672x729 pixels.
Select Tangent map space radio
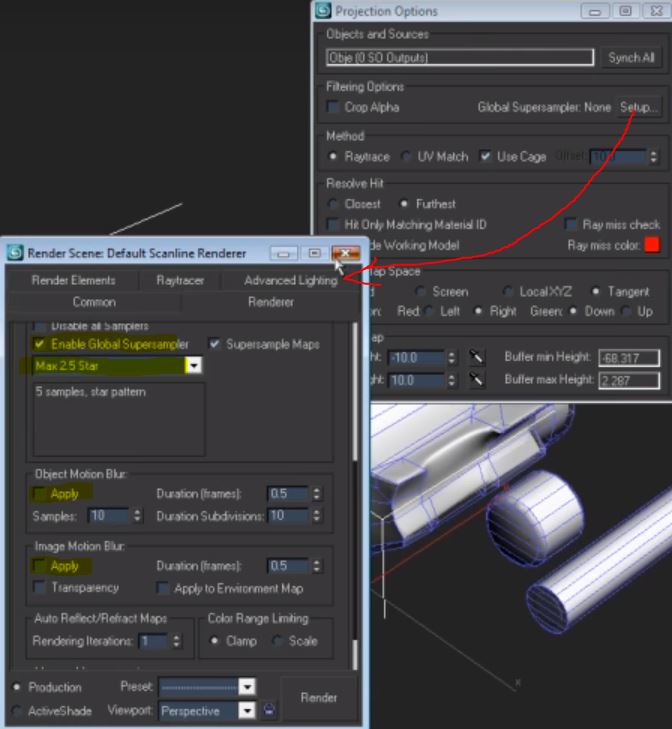tap(596, 291)
